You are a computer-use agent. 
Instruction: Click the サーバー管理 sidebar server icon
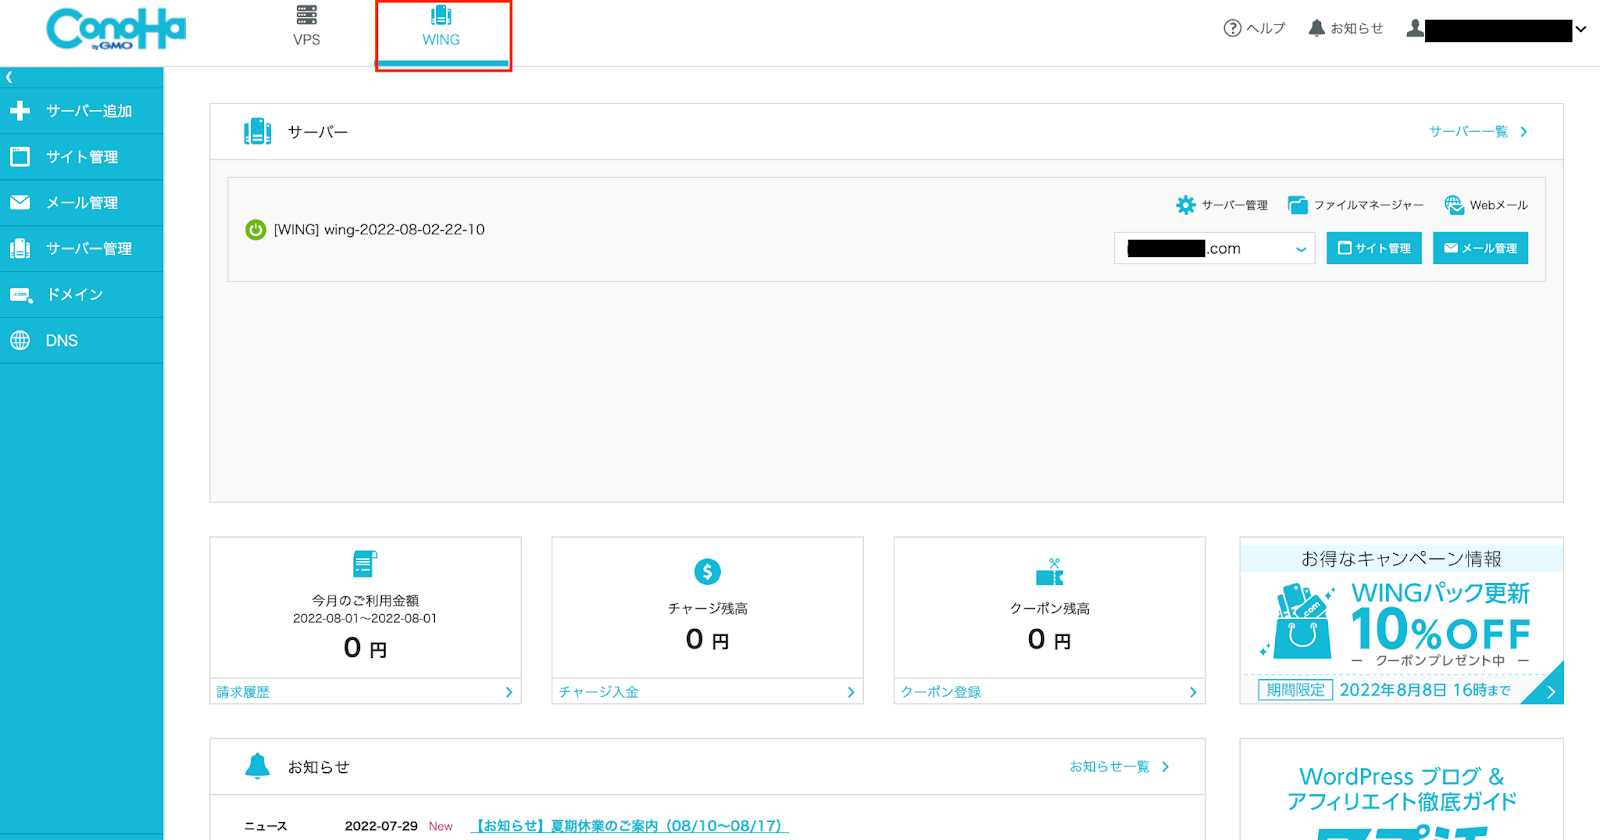coord(20,249)
